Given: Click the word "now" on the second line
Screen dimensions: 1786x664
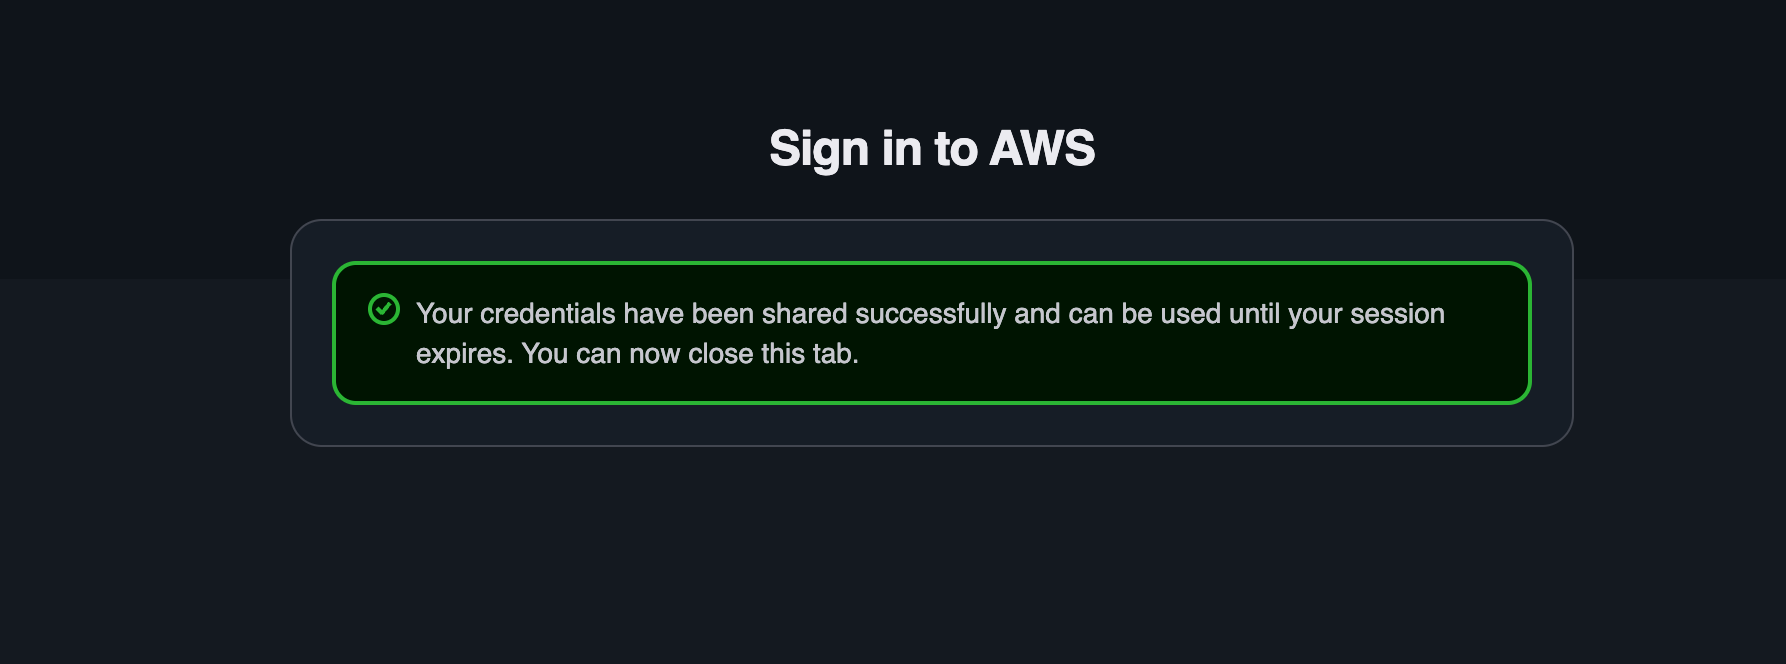Looking at the screenshot, I should tap(654, 354).
